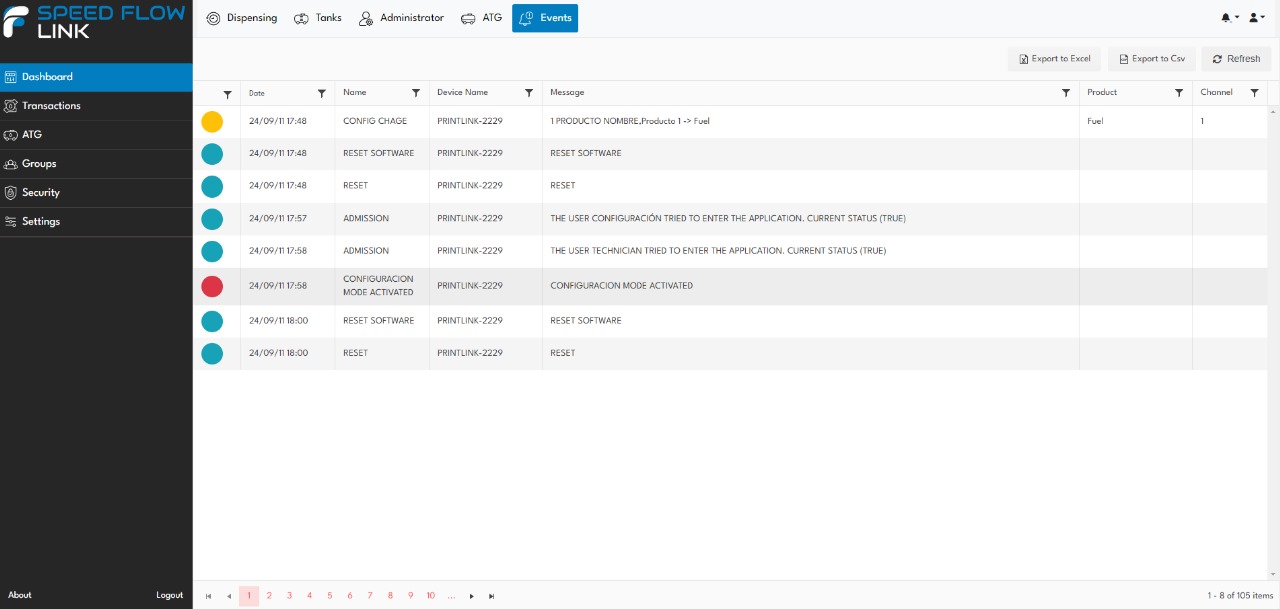Go to next page arrow in pager
The image size is (1280, 609).
point(471,596)
